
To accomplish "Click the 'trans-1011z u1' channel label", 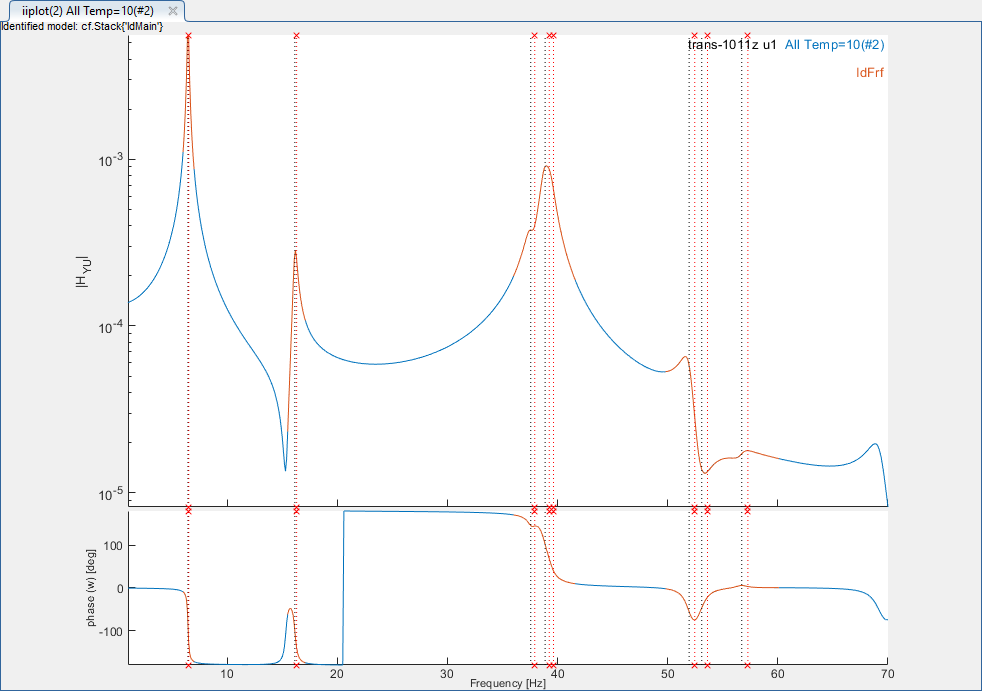I will pos(732,45).
